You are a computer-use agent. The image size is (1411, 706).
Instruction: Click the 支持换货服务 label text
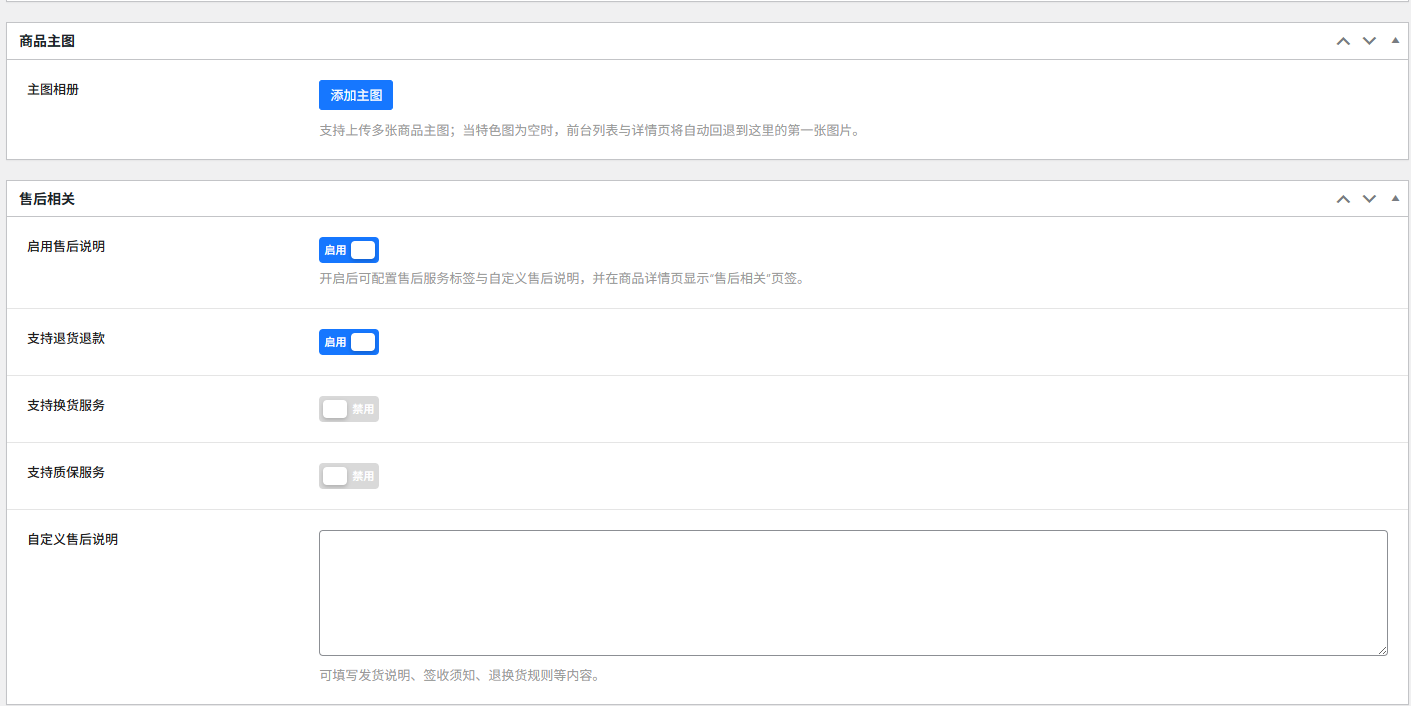click(66, 405)
